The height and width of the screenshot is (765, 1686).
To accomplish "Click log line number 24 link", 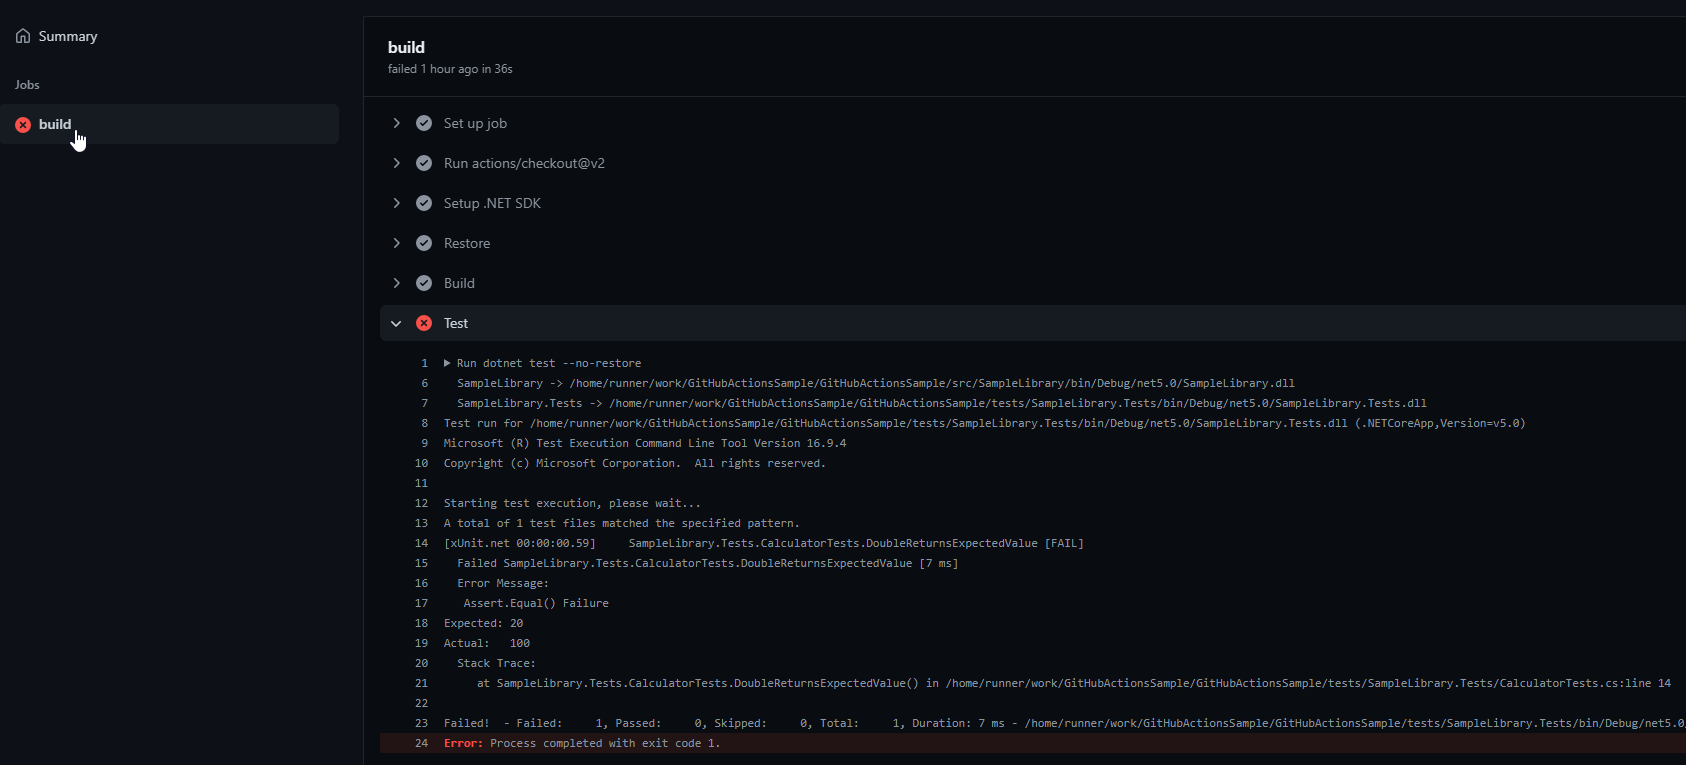I will click(x=421, y=743).
